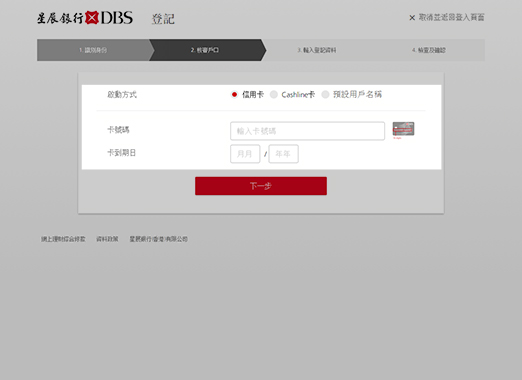Image resolution: width=522 pixels, height=380 pixels.
Task: Select the 信用卡 radio button
Action: coord(234,95)
